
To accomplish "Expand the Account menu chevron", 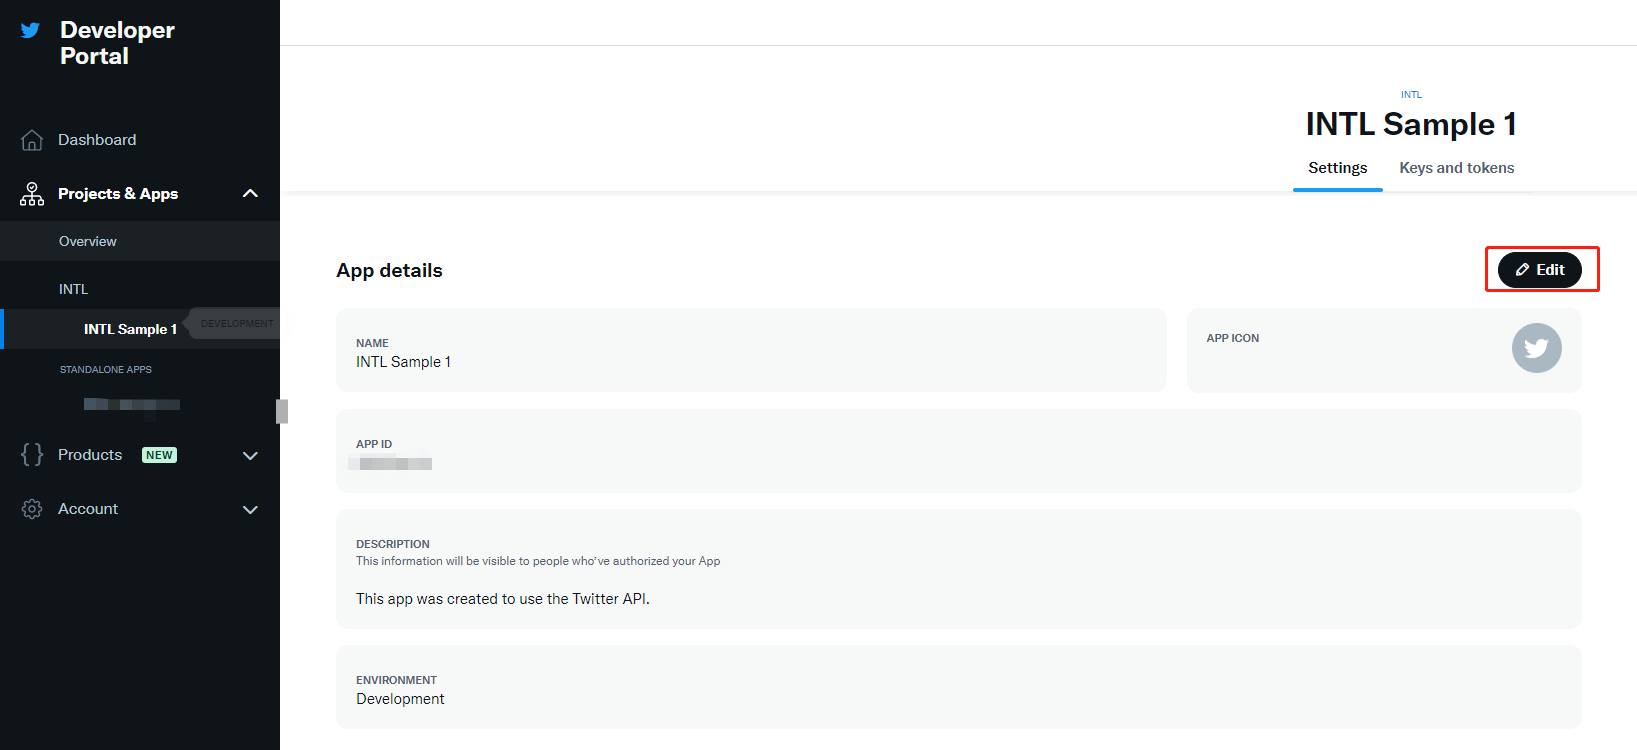I will coord(250,510).
